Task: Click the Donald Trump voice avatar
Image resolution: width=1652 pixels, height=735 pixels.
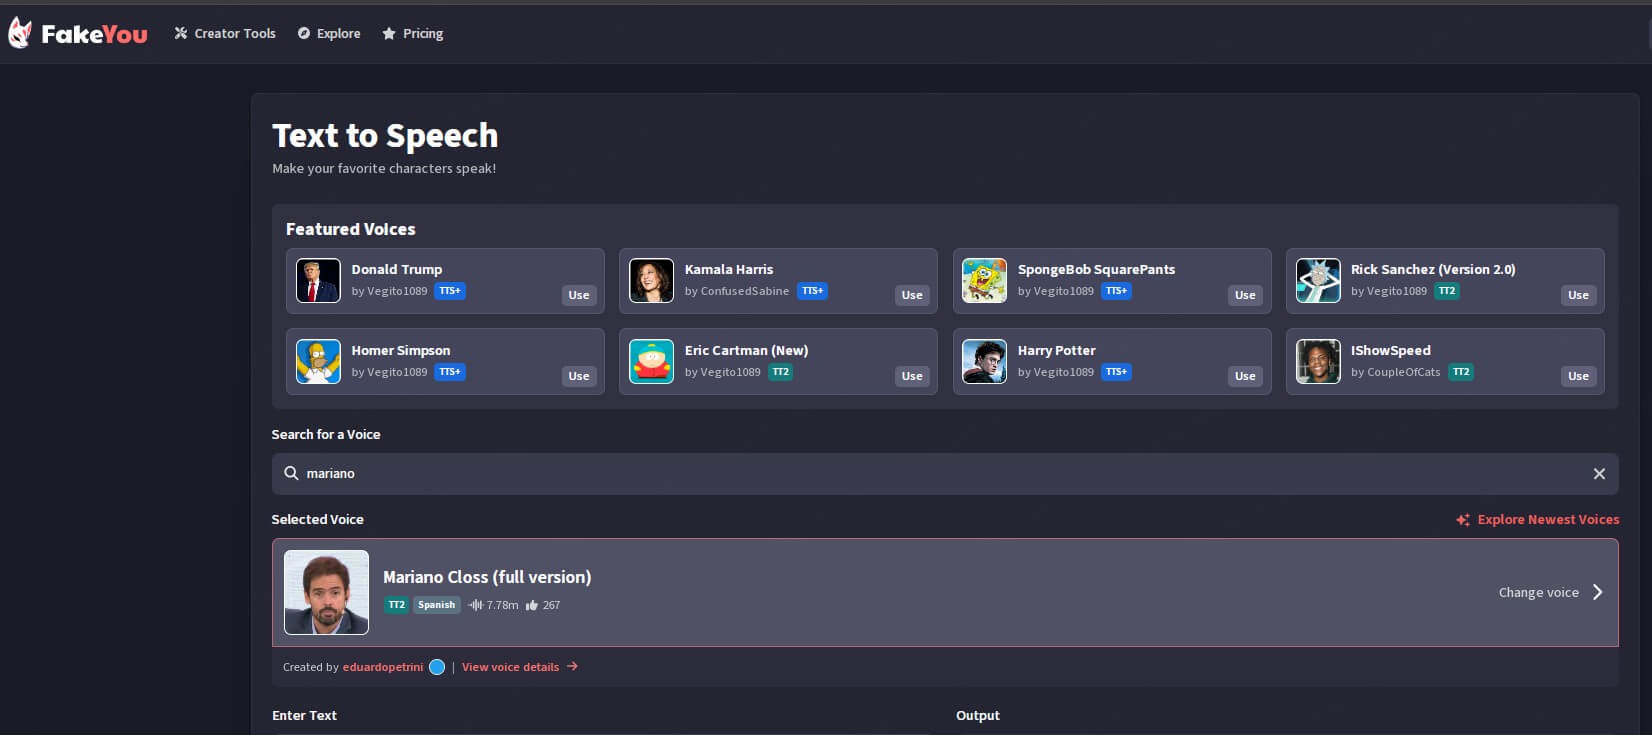Action: [x=318, y=280]
